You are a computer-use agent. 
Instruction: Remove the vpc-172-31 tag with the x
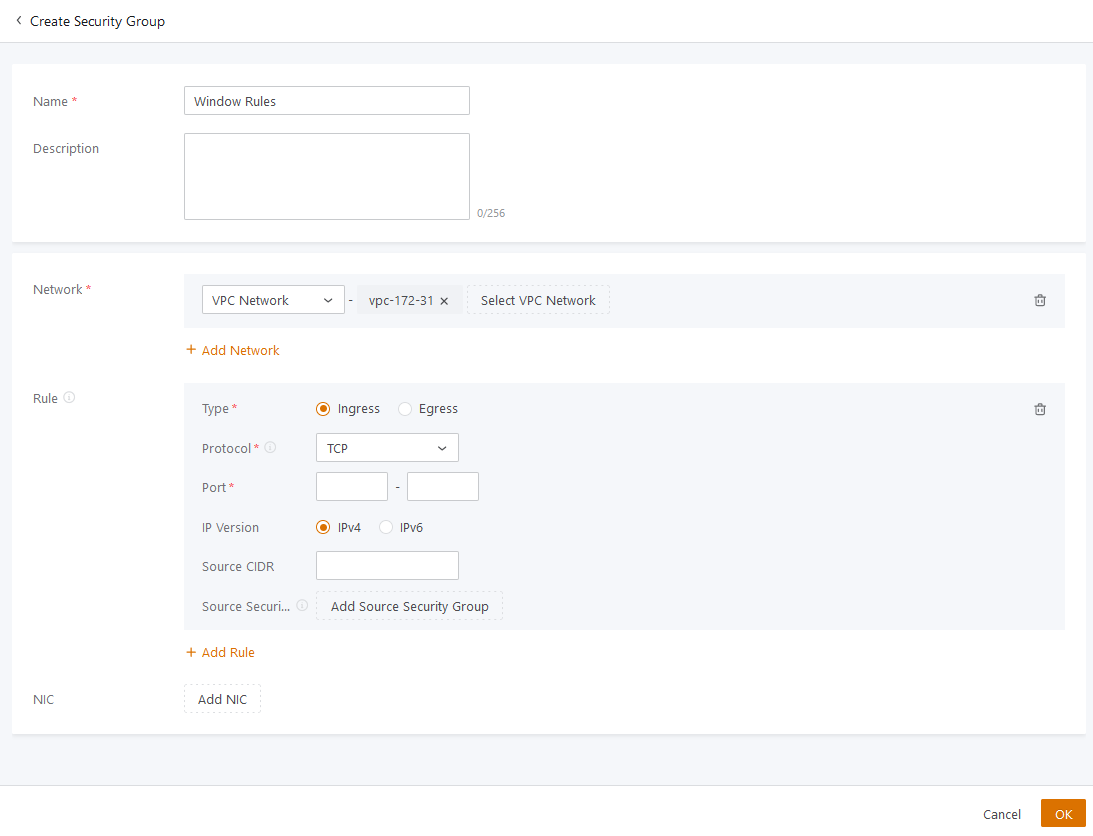[x=444, y=301]
